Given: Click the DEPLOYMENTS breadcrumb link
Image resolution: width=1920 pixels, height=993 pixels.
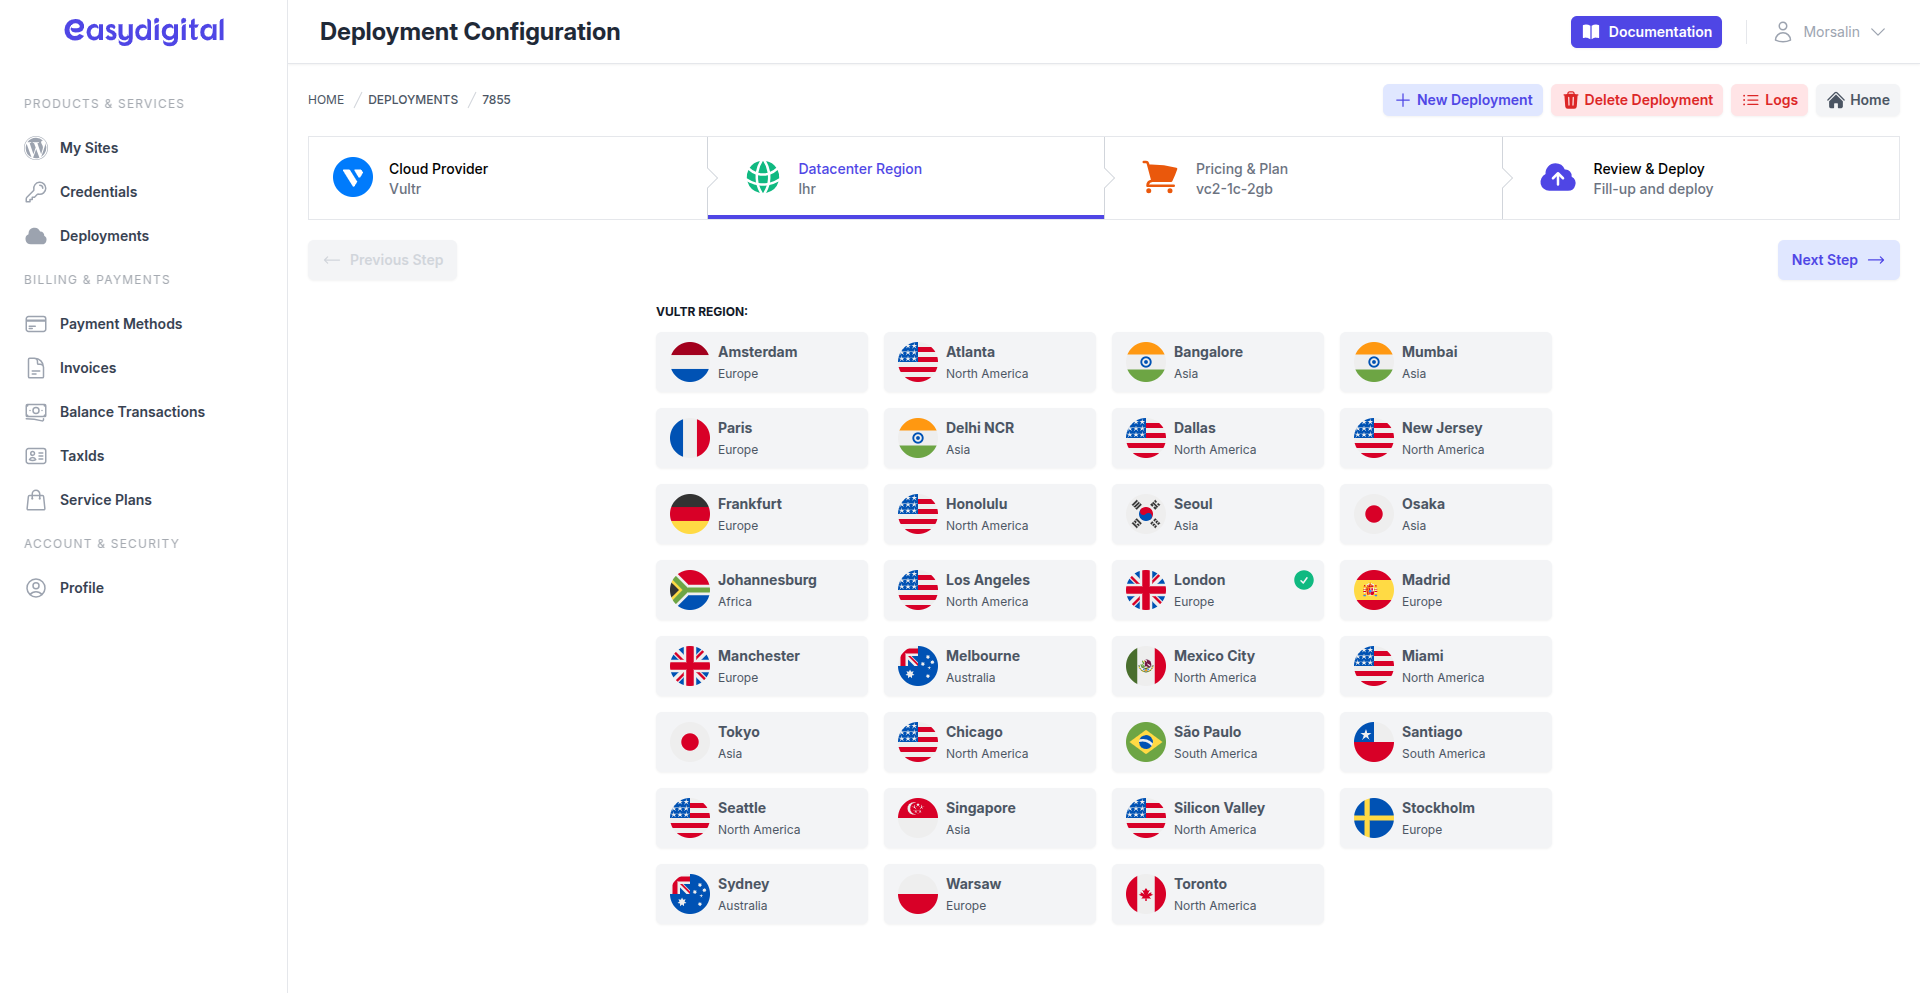Looking at the screenshot, I should click(413, 99).
